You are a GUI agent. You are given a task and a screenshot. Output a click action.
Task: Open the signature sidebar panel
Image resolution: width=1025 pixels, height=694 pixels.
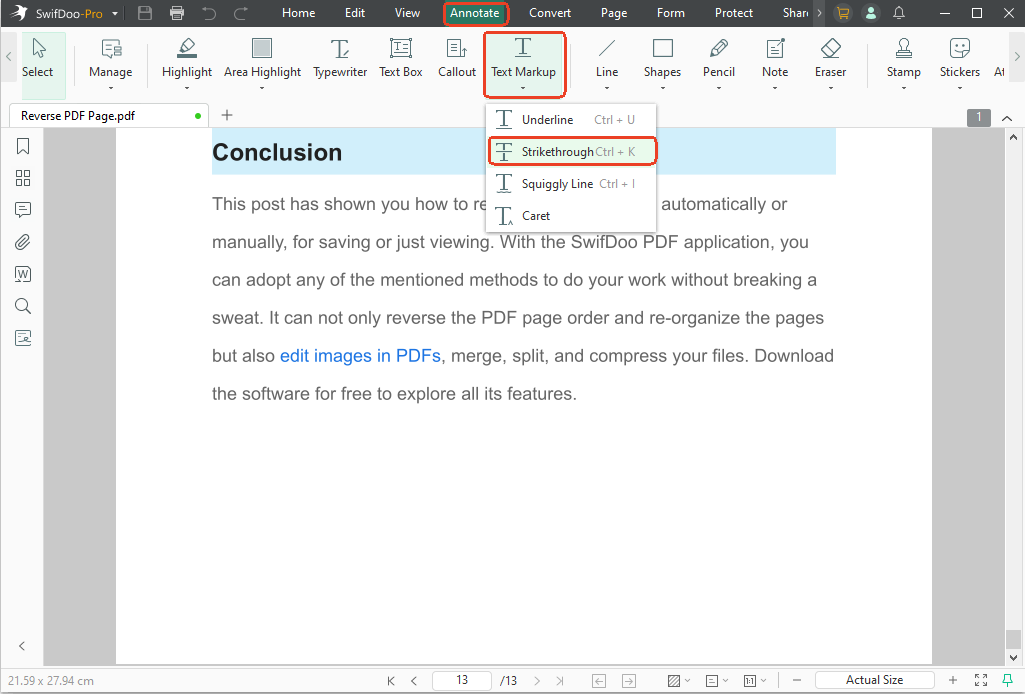[23, 338]
